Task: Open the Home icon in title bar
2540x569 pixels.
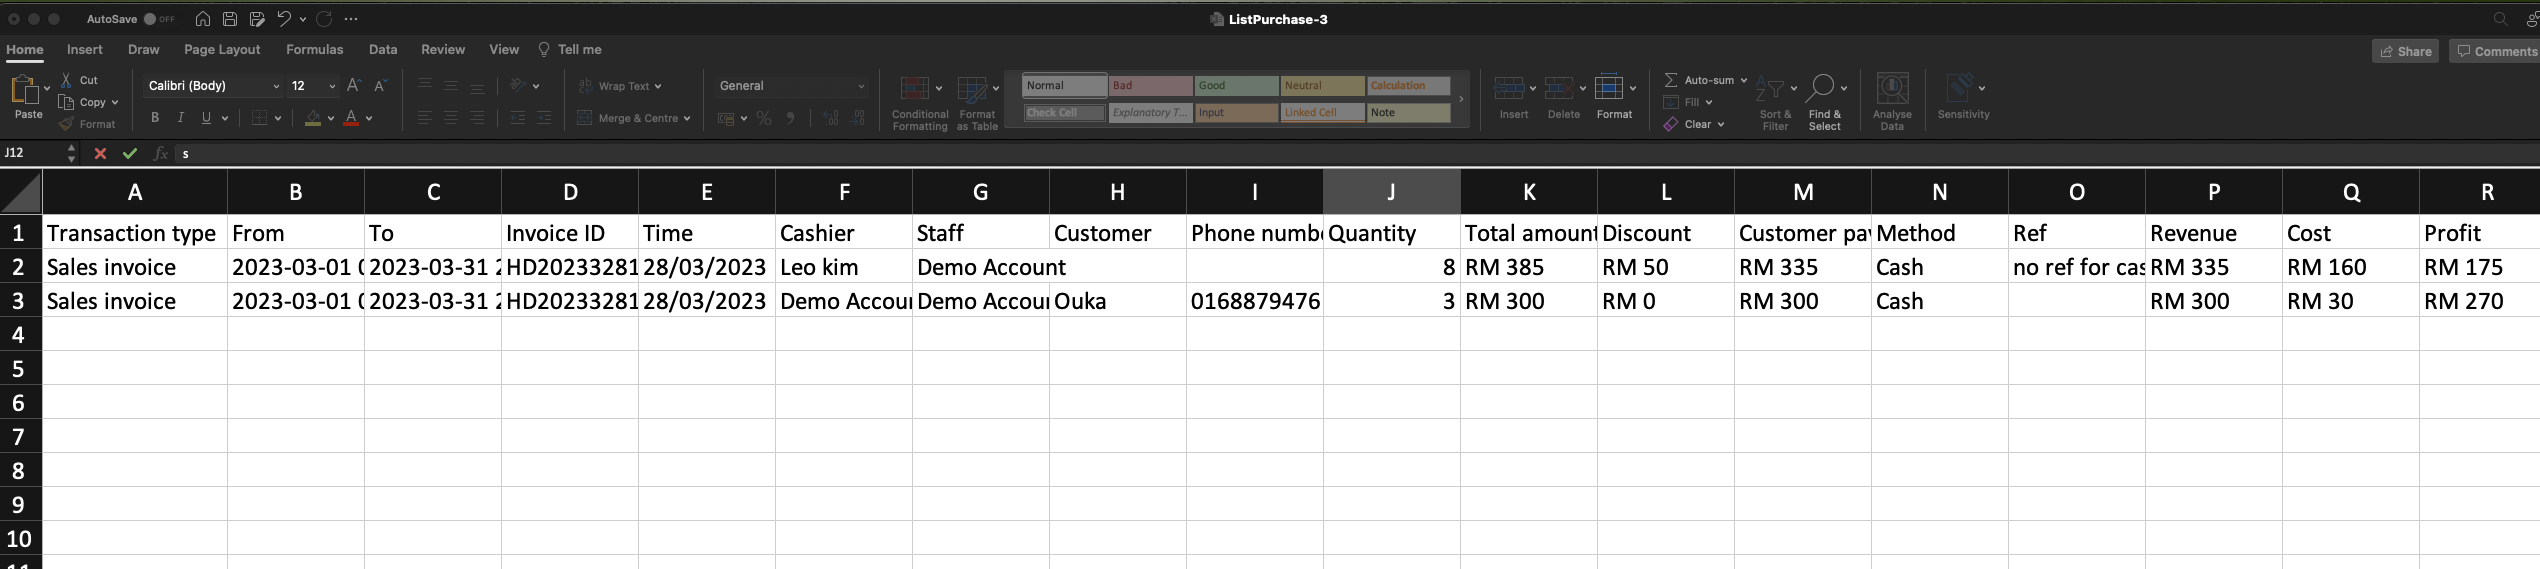Action: [203, 19]
